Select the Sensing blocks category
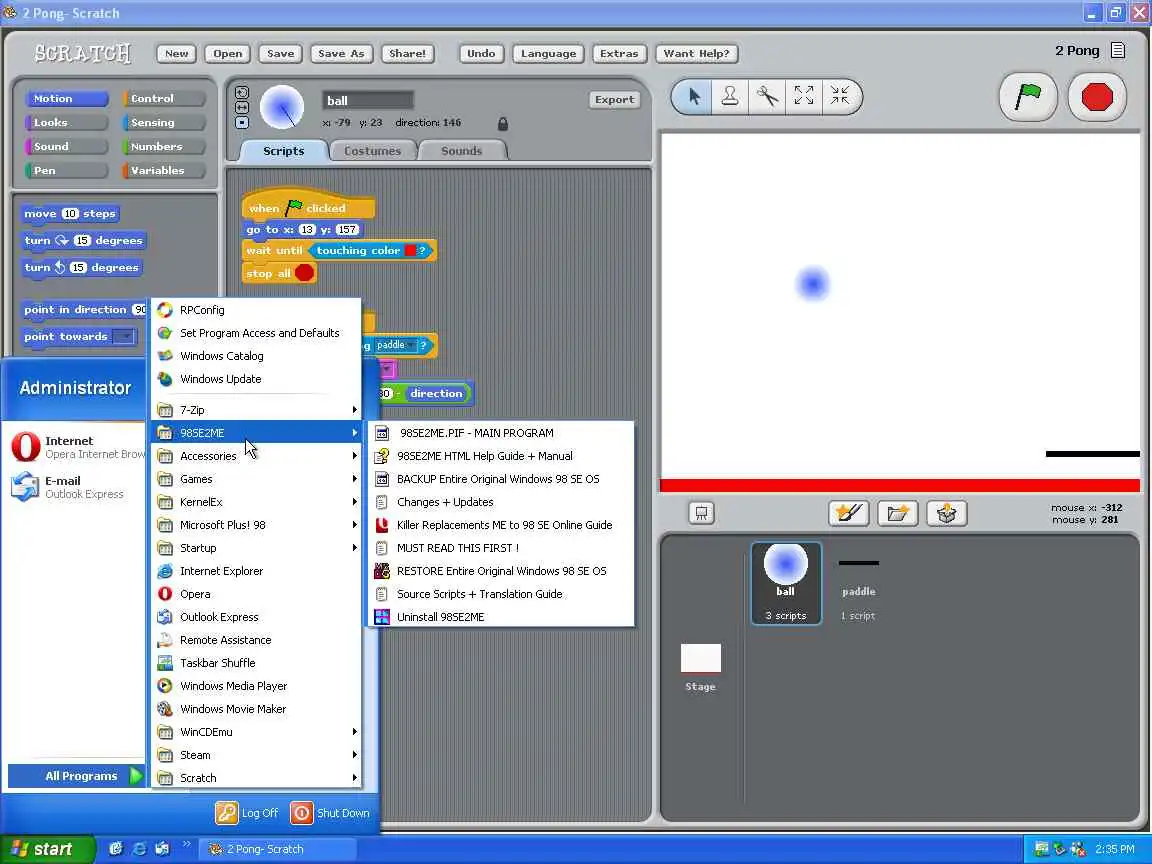The width and height of the screenshot is (1152, 864). 163,123
